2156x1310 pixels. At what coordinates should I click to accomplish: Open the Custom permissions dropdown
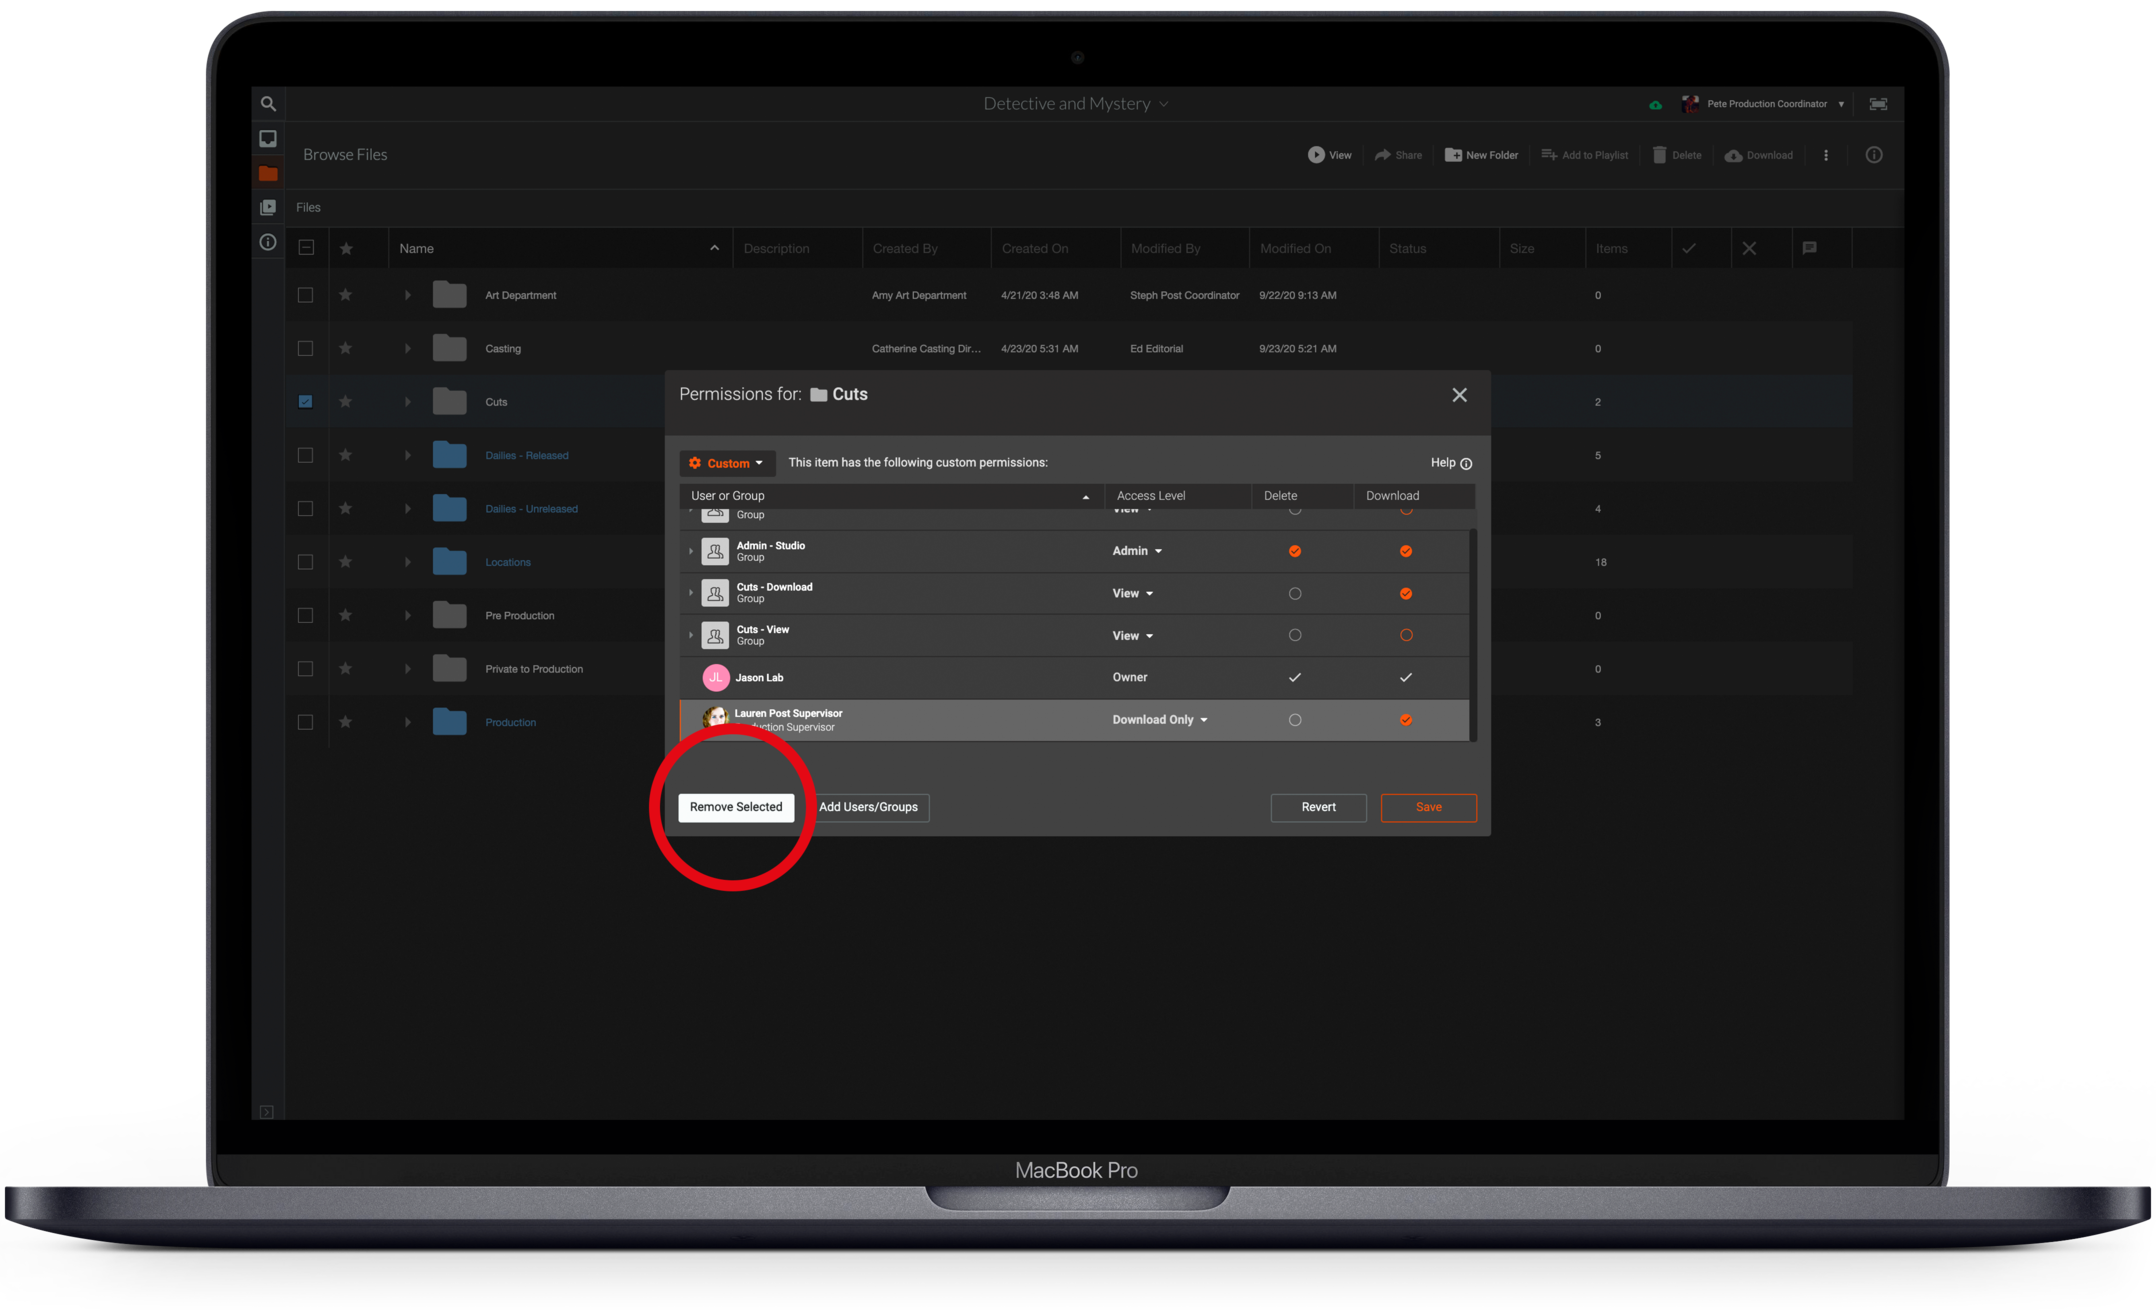coord(727,463)
